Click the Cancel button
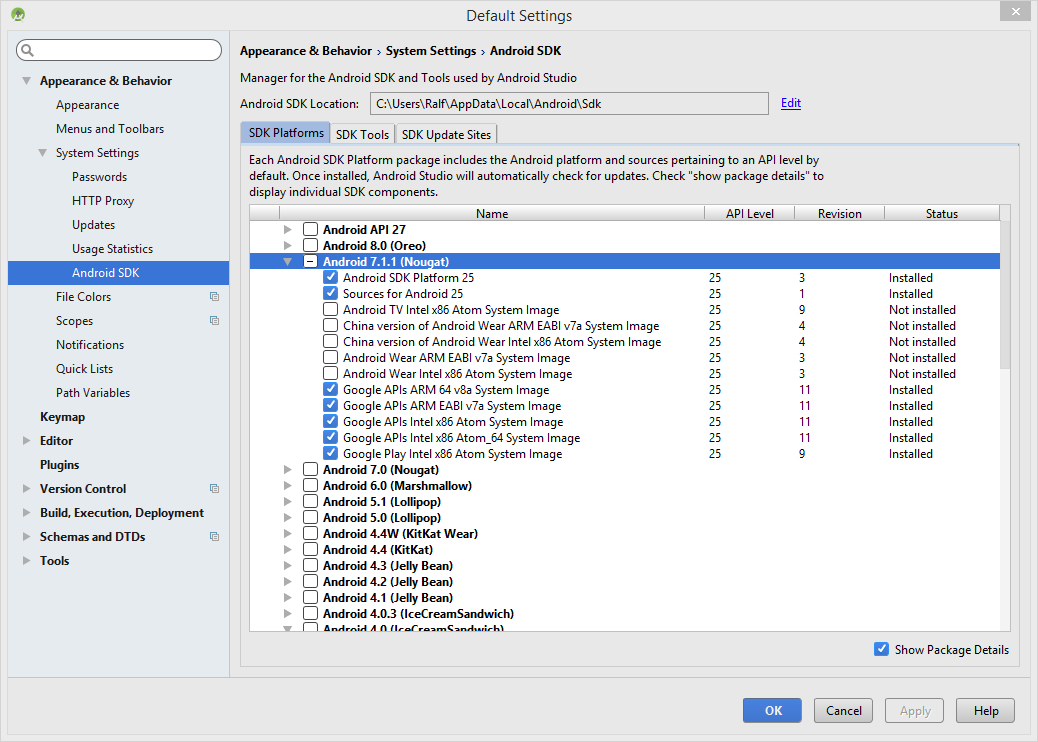Viewport: 1038px width, 742px height. pos(843,710)
